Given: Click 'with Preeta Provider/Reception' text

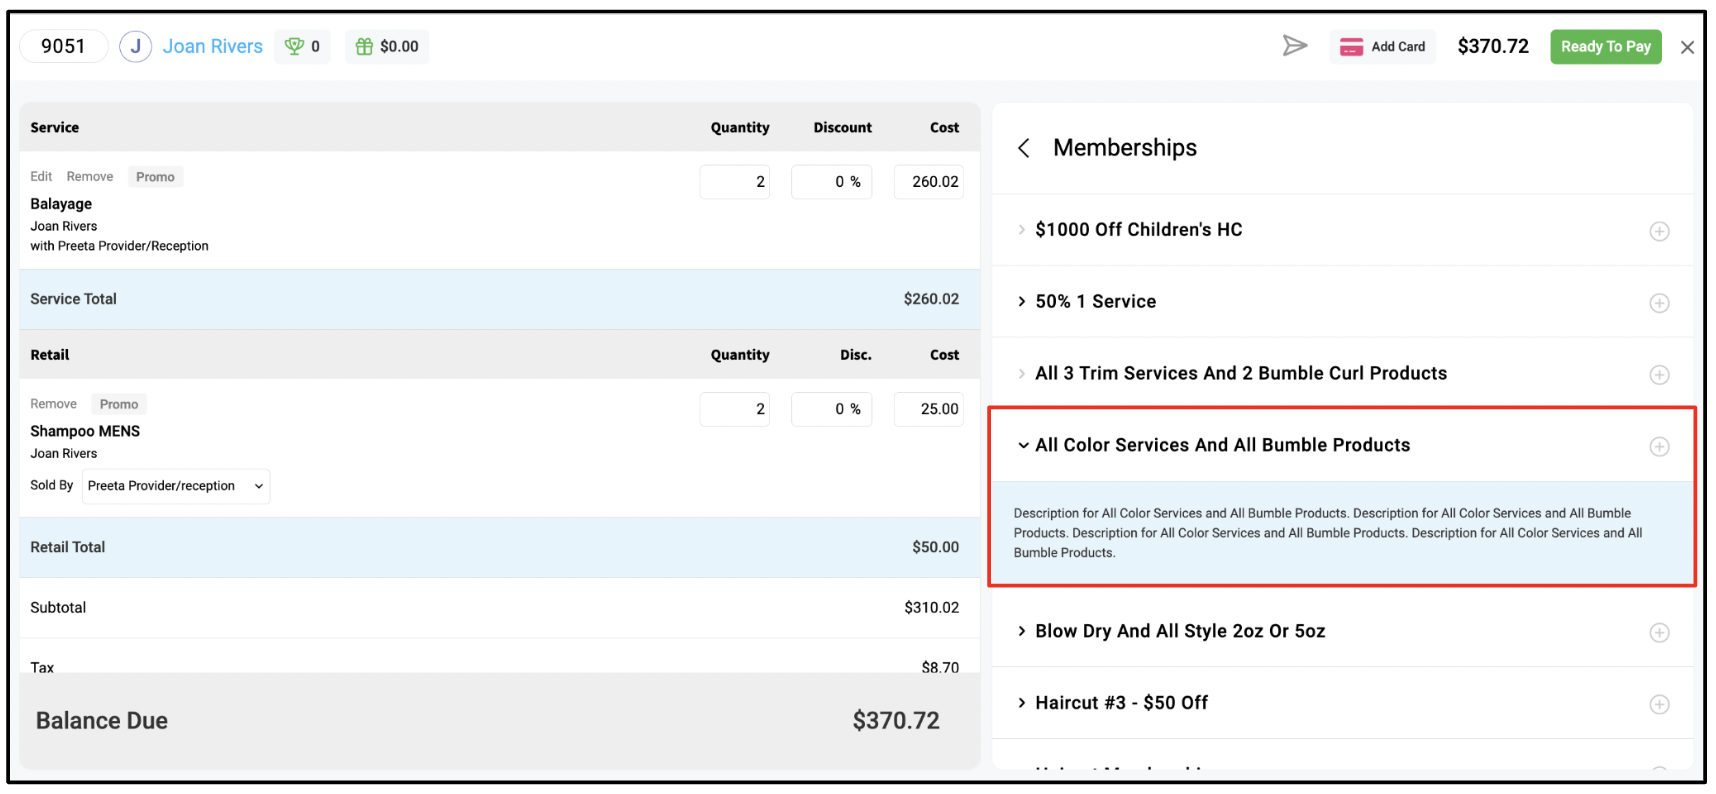Looking at the screenshot, I should (x=119, y=246).
